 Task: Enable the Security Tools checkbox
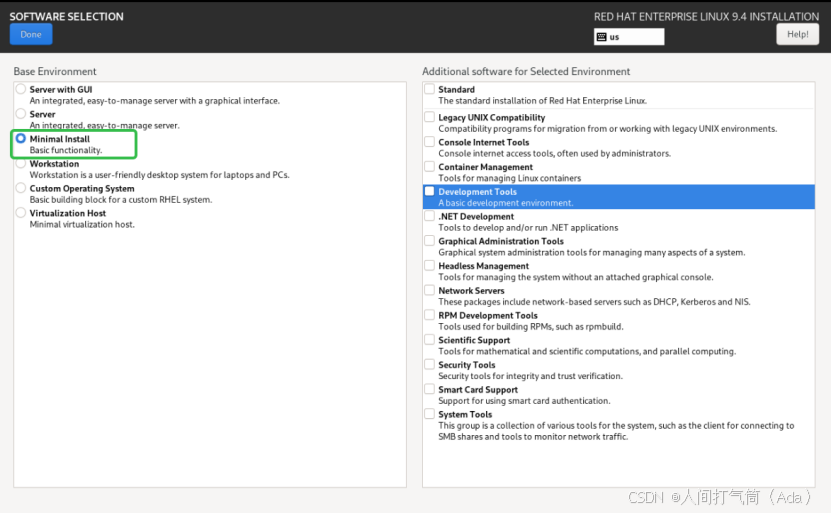(429, 364)
